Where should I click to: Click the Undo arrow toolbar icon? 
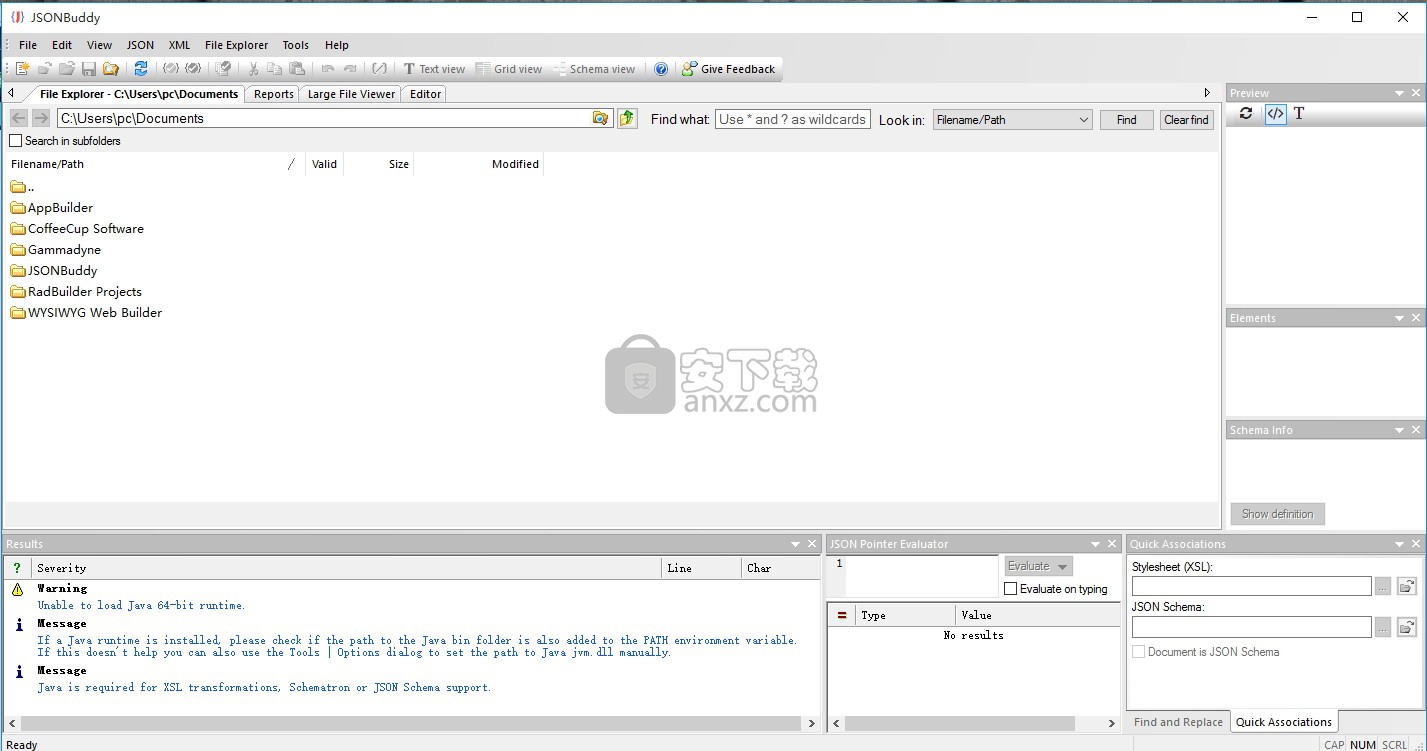point(327,69)
